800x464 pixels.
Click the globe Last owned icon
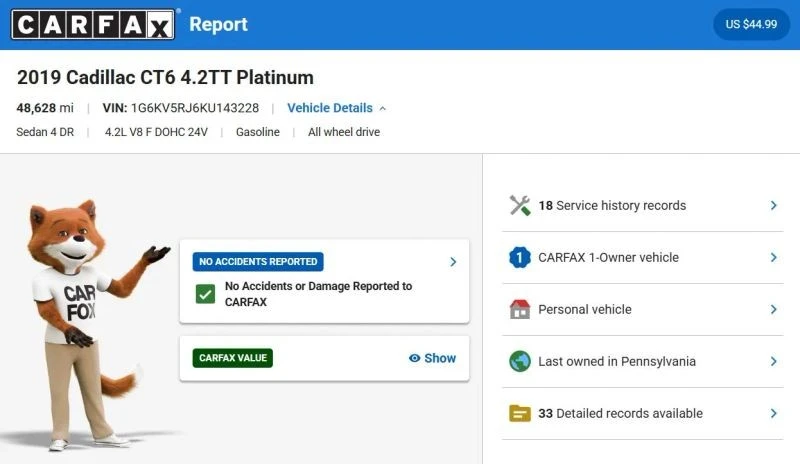(520, 361)
